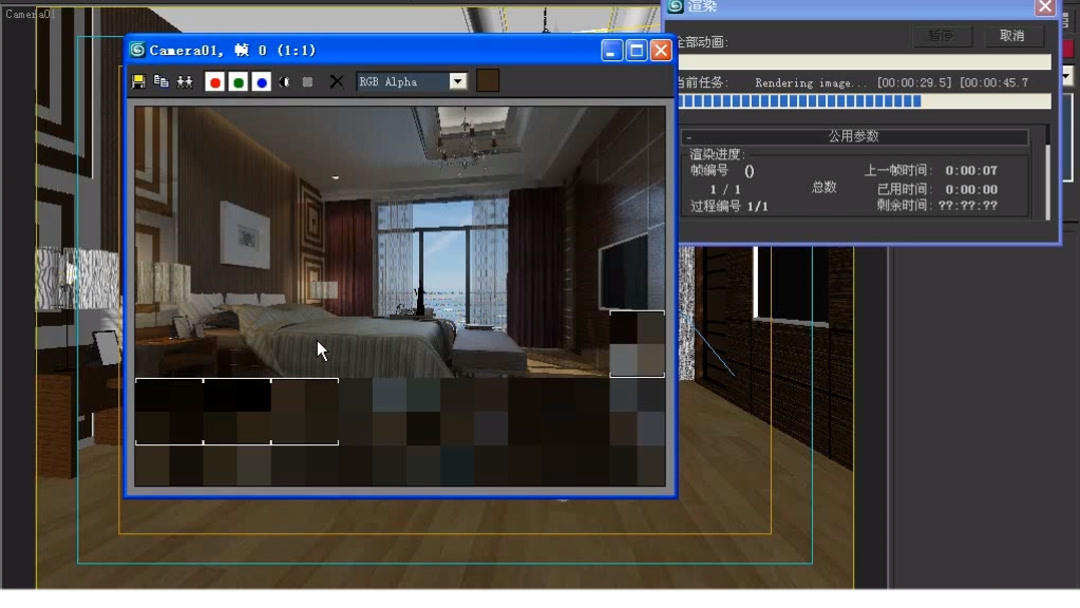Click the background color swatch in render toolbar
The image size is (1080, 608).
[487, 81]
